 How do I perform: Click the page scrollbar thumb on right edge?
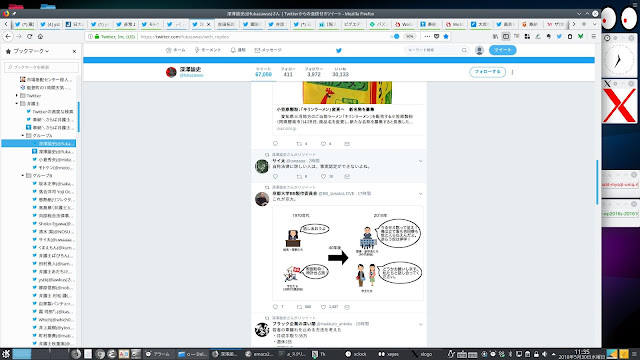[597, 182]
